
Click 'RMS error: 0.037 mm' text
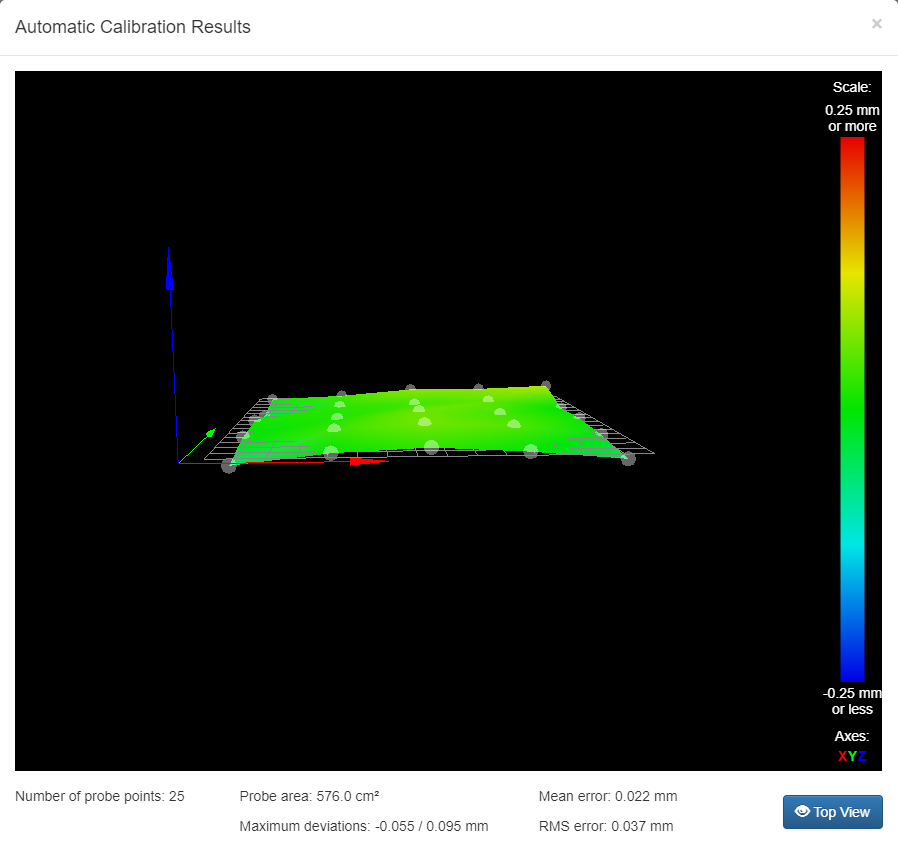606,826
